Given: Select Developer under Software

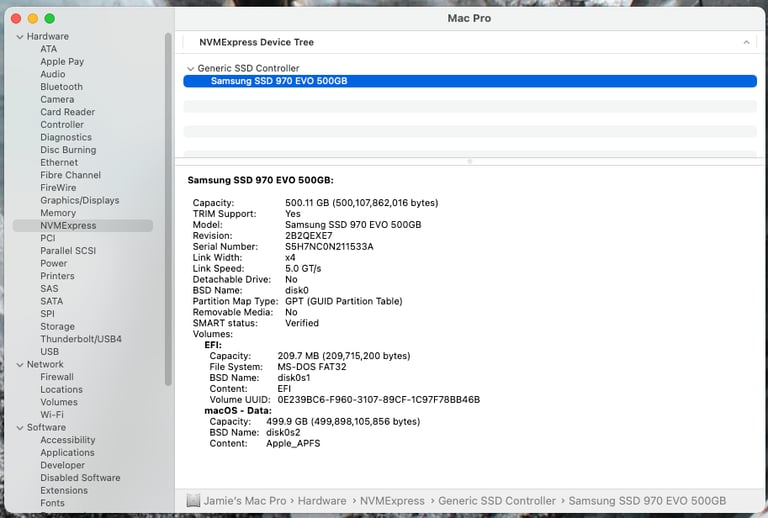Looking at the screenshot, I should tap(62, 466).
